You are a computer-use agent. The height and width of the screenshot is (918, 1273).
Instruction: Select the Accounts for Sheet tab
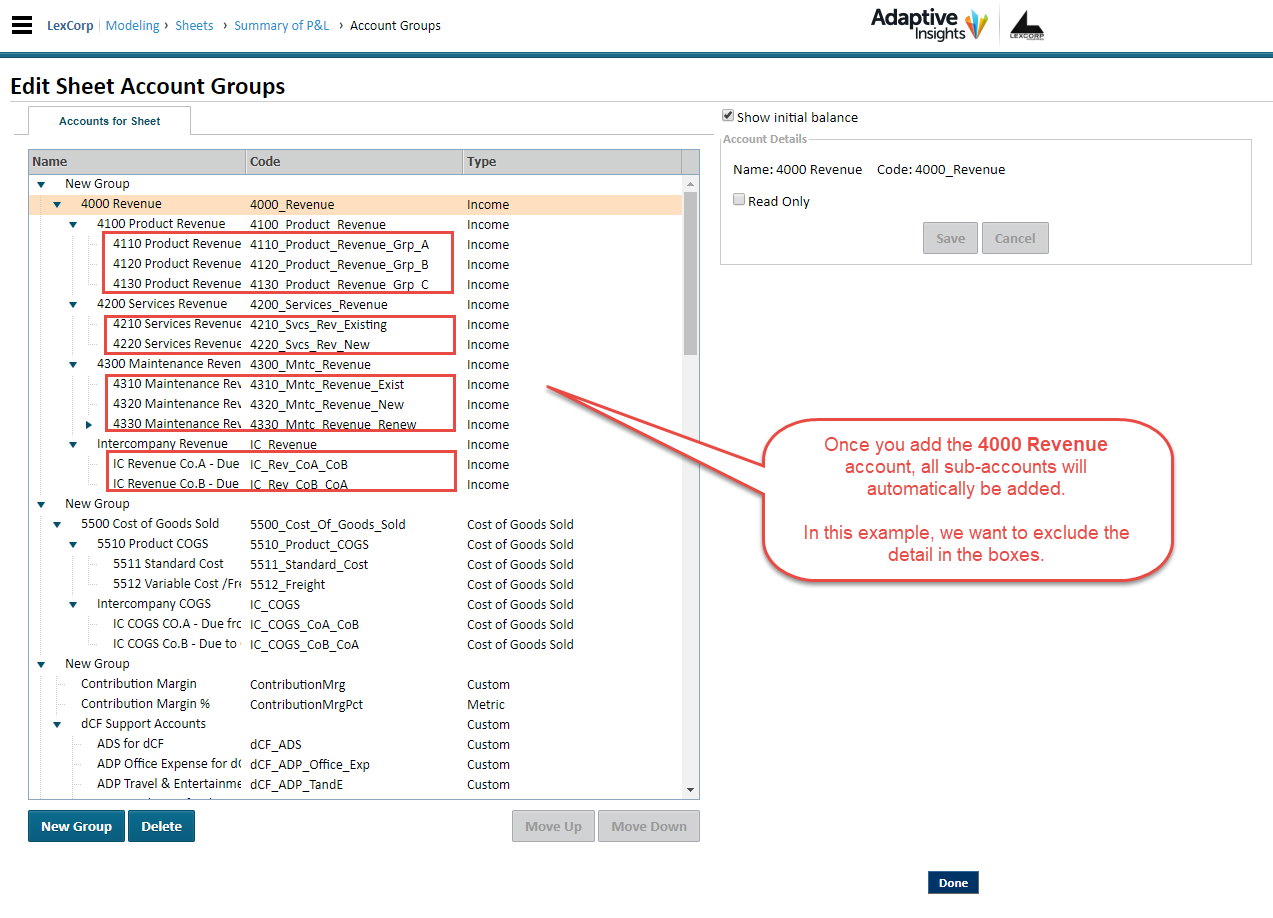[x=109, y=121]
